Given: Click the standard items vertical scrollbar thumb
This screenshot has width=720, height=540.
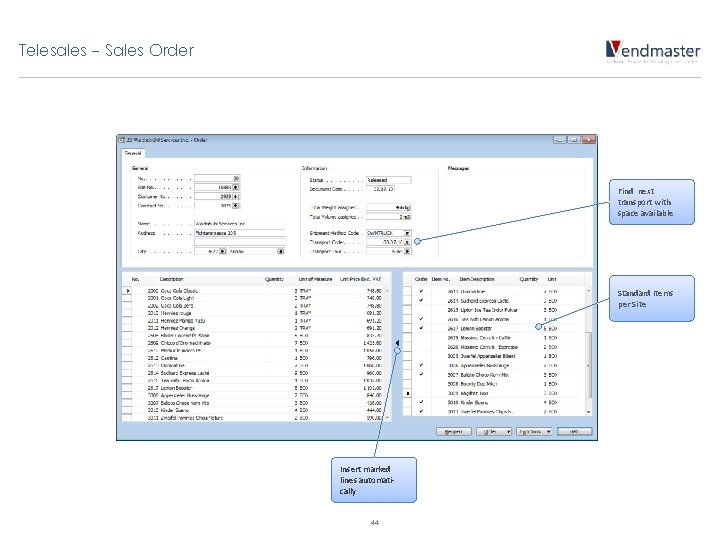Looking at the screenshot, I should tap(589, 365).
